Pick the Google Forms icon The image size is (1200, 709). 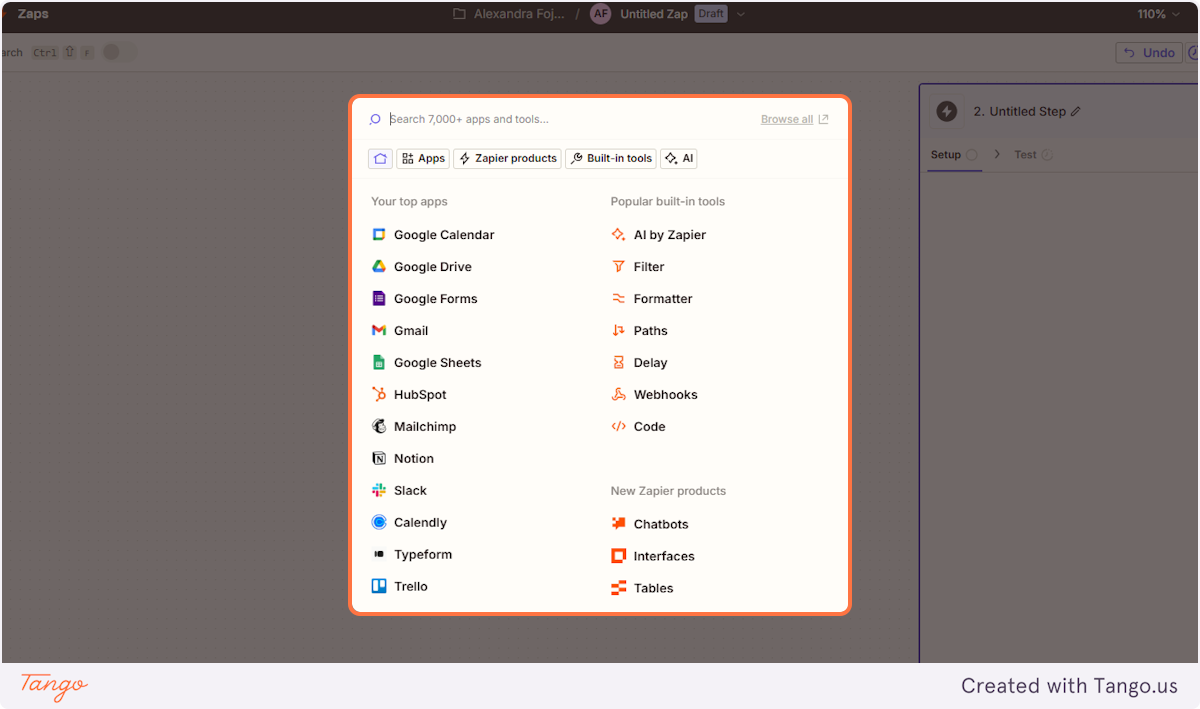click(379, 299)
